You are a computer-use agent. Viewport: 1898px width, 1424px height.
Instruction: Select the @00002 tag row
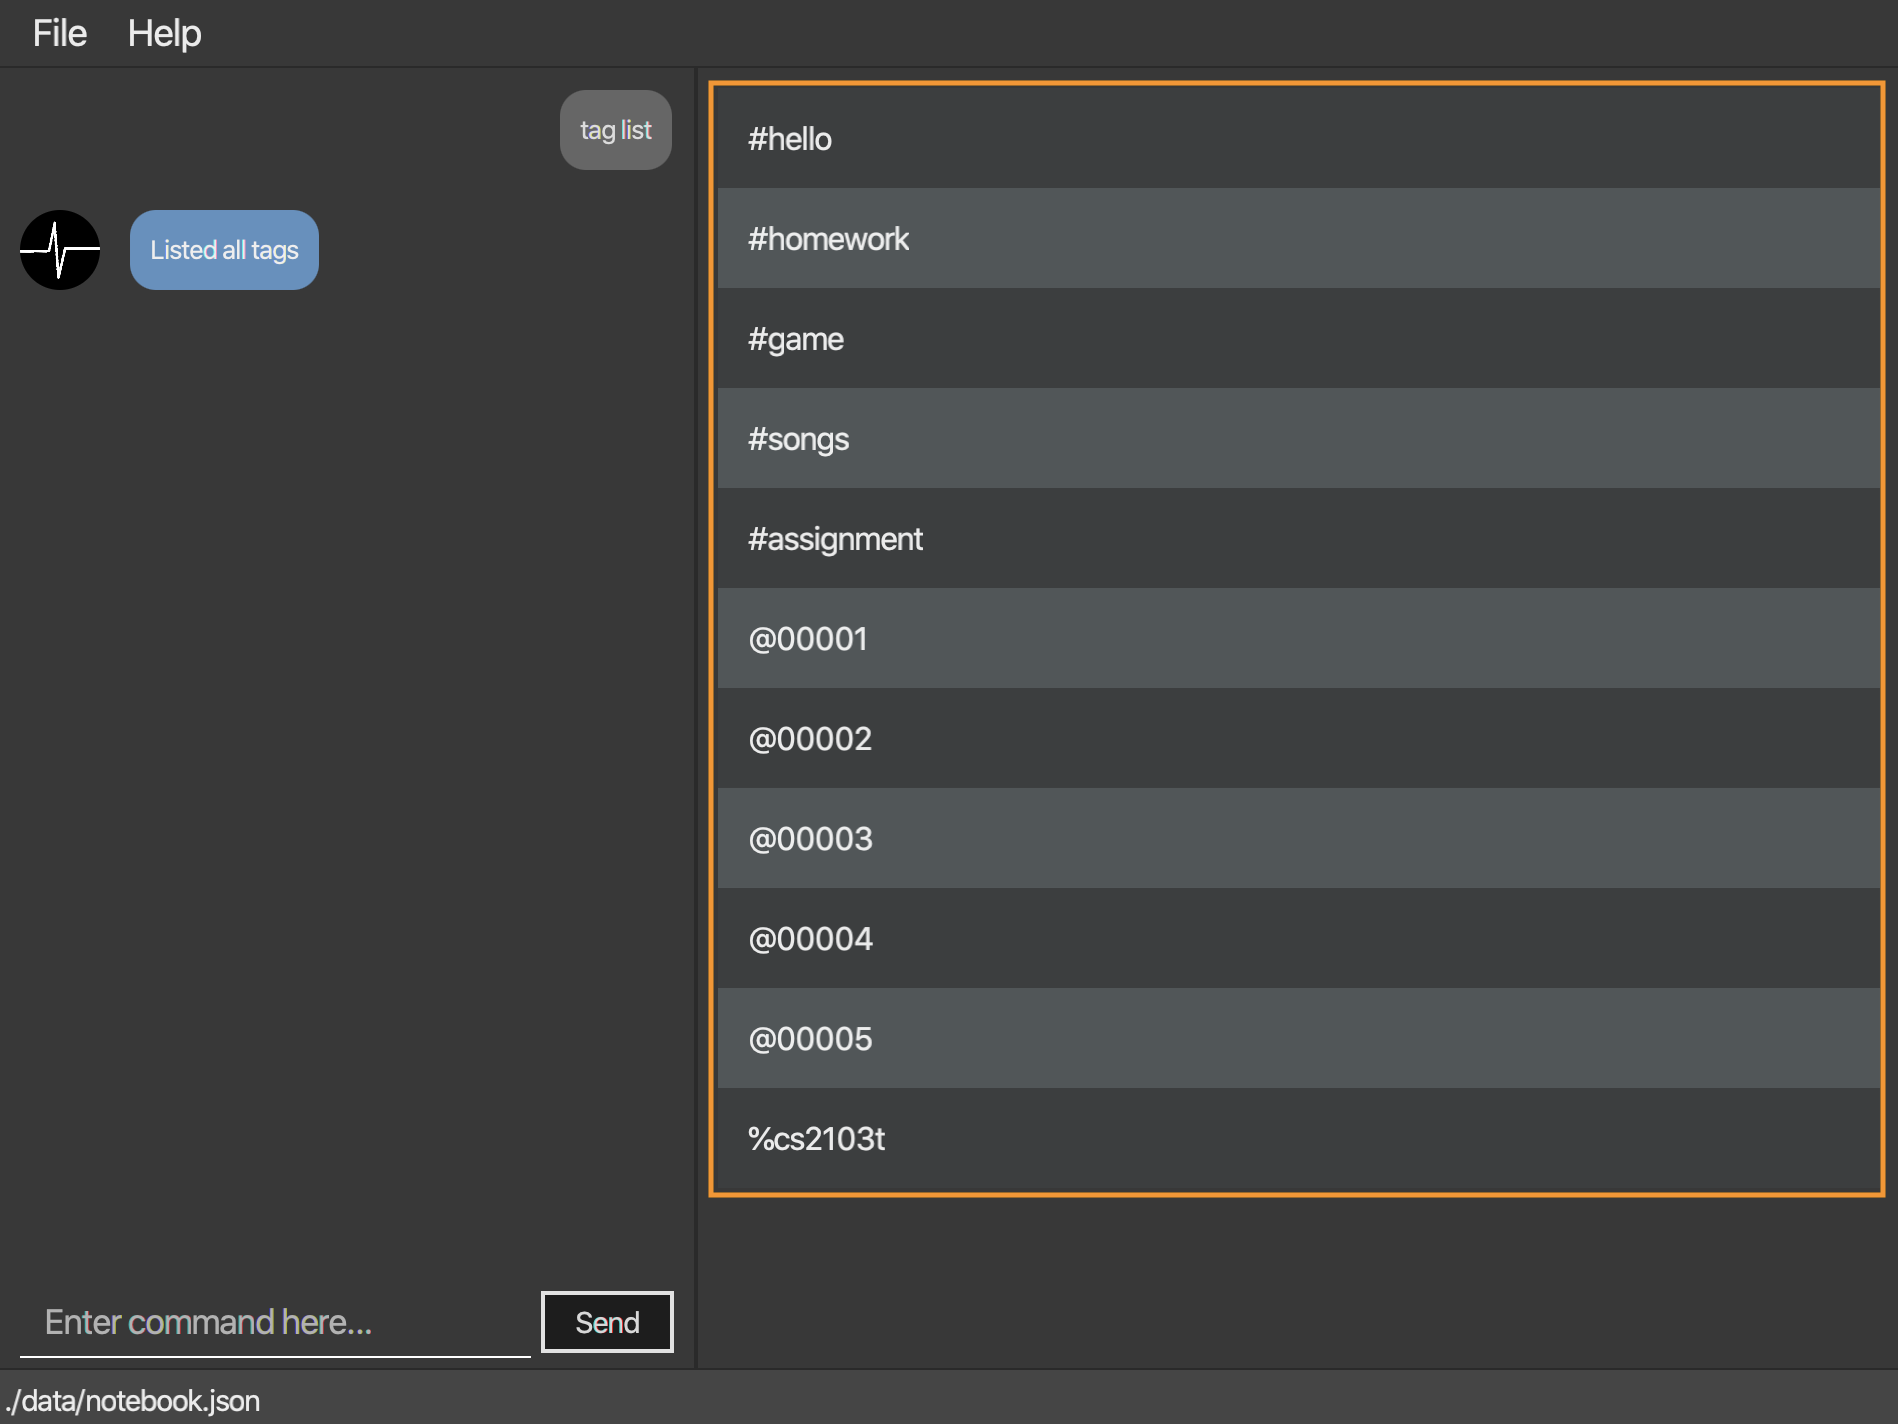point(1298,738)
